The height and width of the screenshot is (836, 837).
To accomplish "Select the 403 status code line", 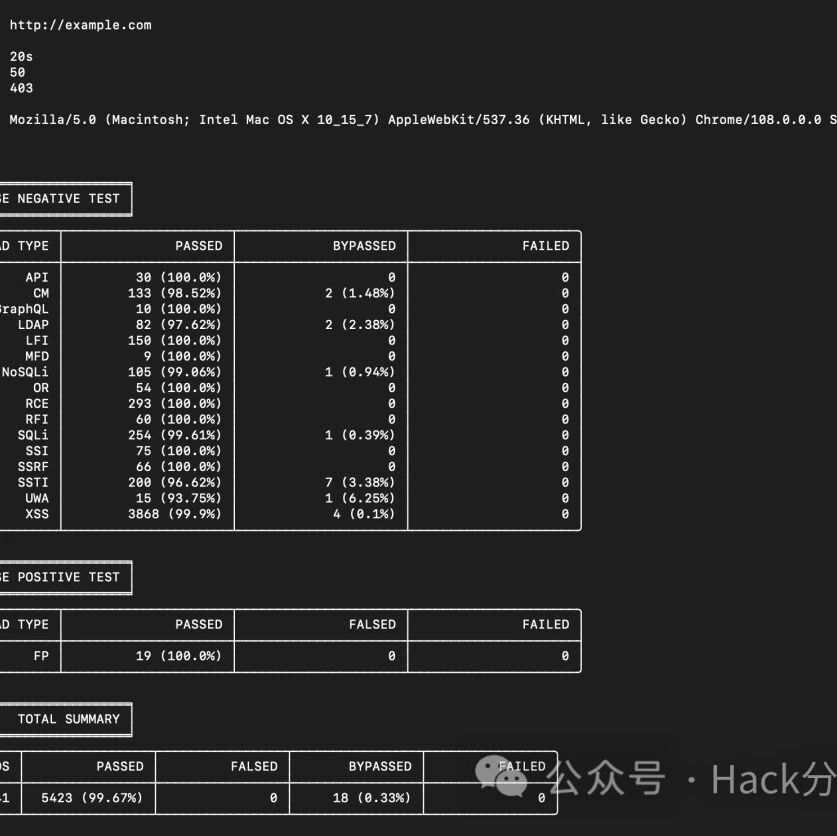I will (x=21, y=88).
